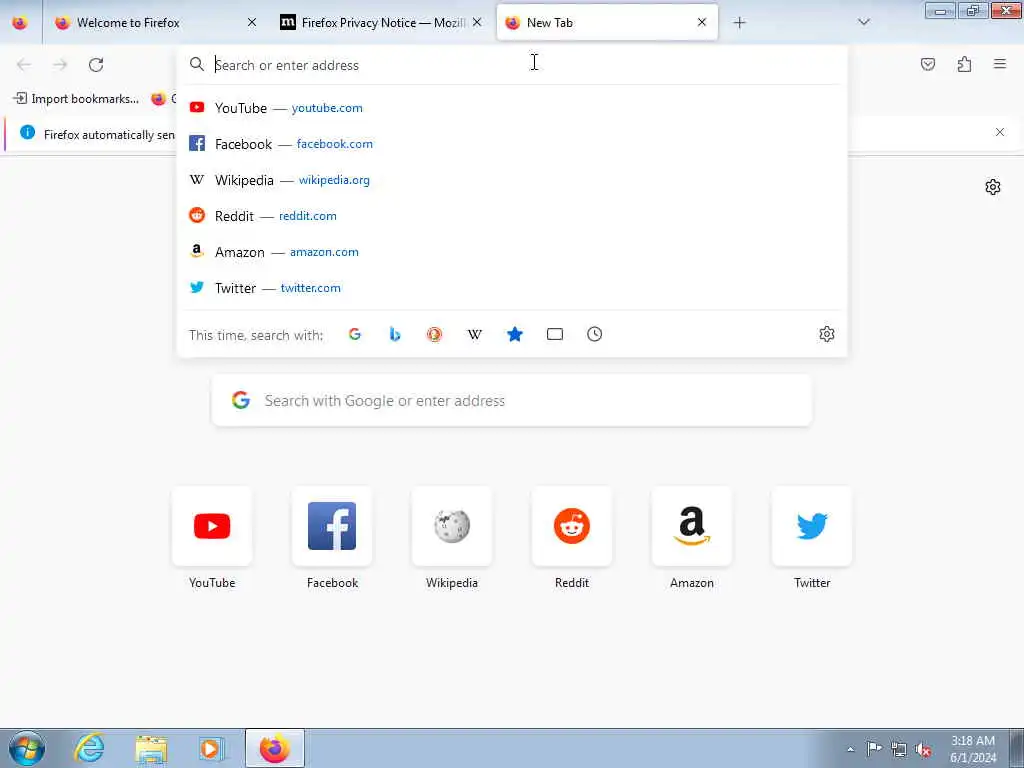Search in Bookmarks star icon
Screen dimensions: 1024x768
515,334
